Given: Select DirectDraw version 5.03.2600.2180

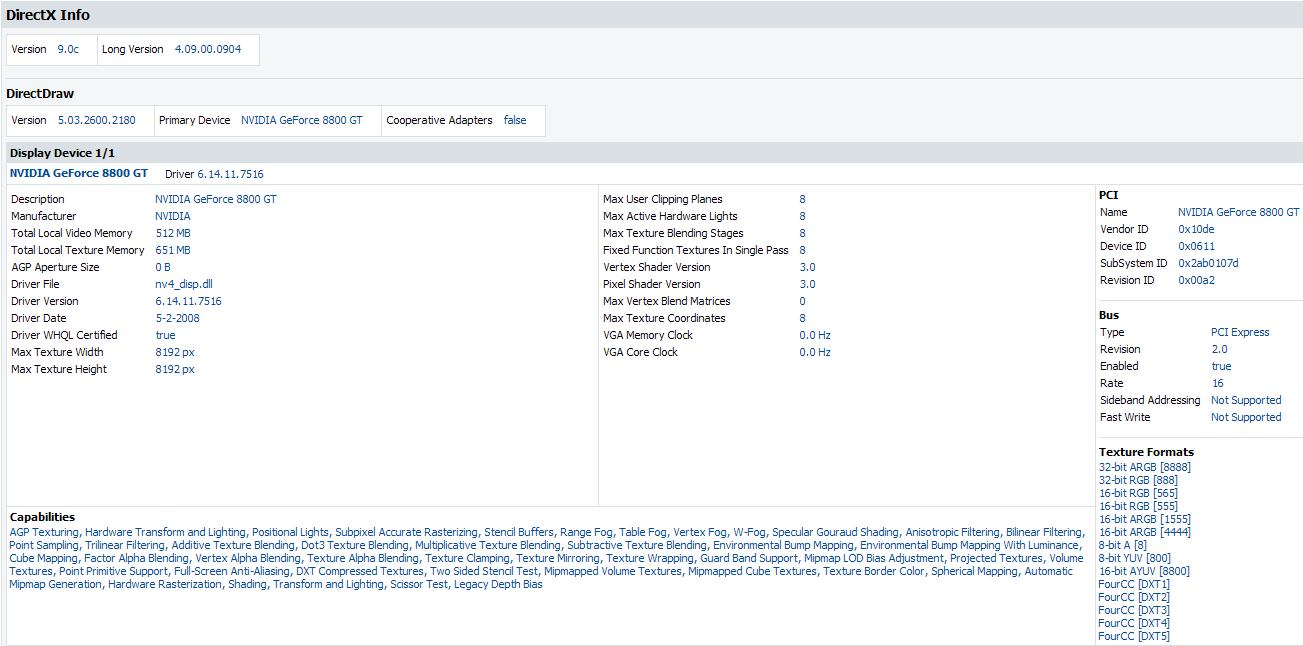Looking at the screenshot, I should (x=97, y=120).
